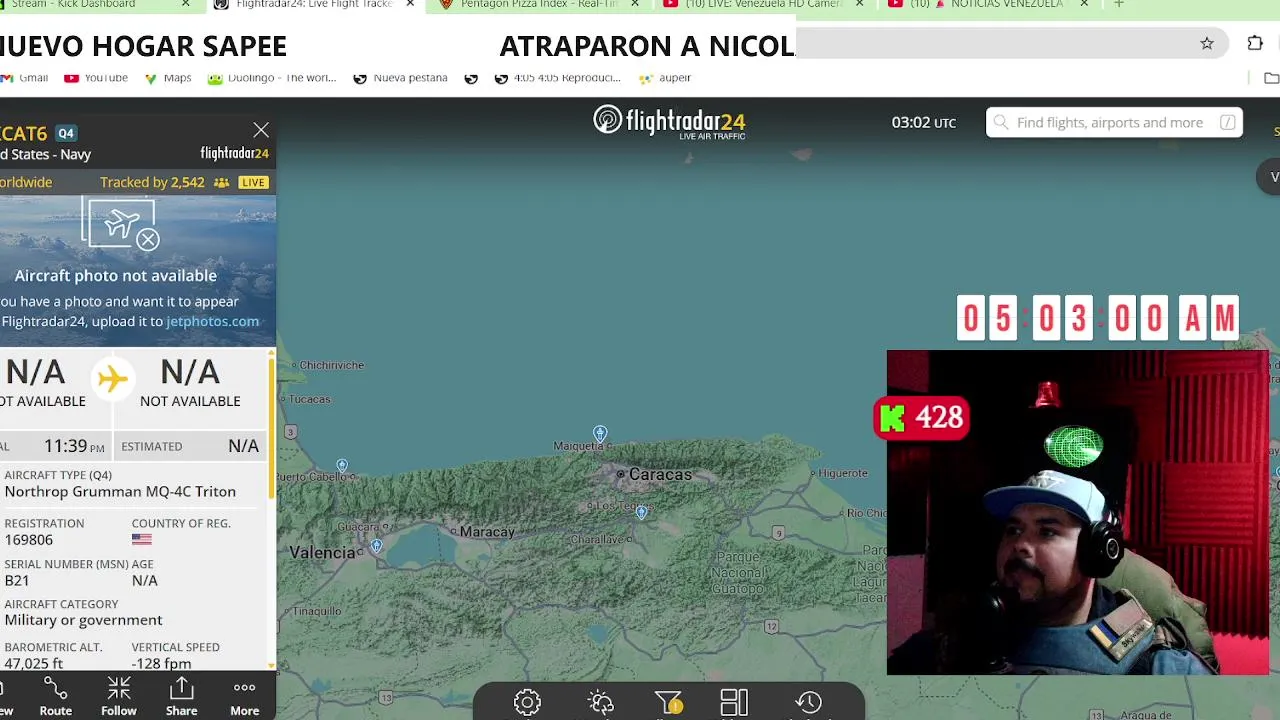
Task: Click the airport pin near Valencia
Action: point(376,546)
